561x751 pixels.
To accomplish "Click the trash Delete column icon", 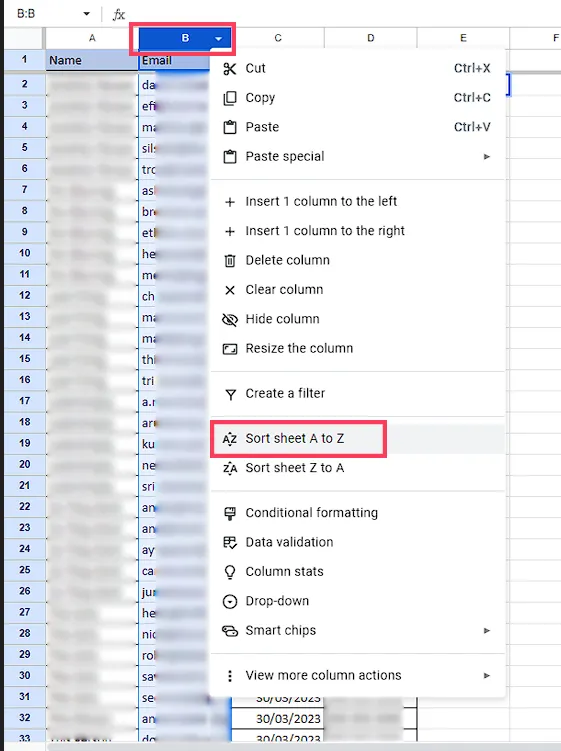I will 230,261.
